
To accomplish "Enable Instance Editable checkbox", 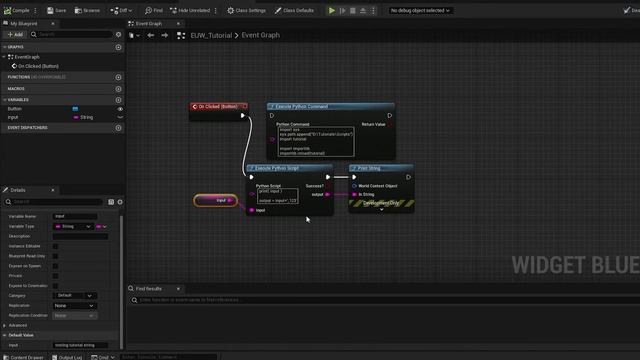I will [56, 247].
